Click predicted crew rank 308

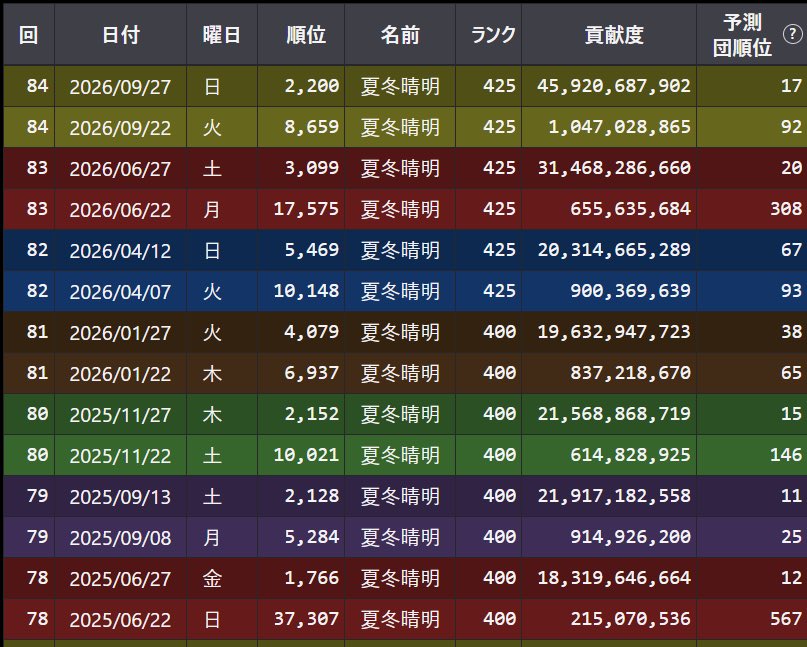point(786,208)
